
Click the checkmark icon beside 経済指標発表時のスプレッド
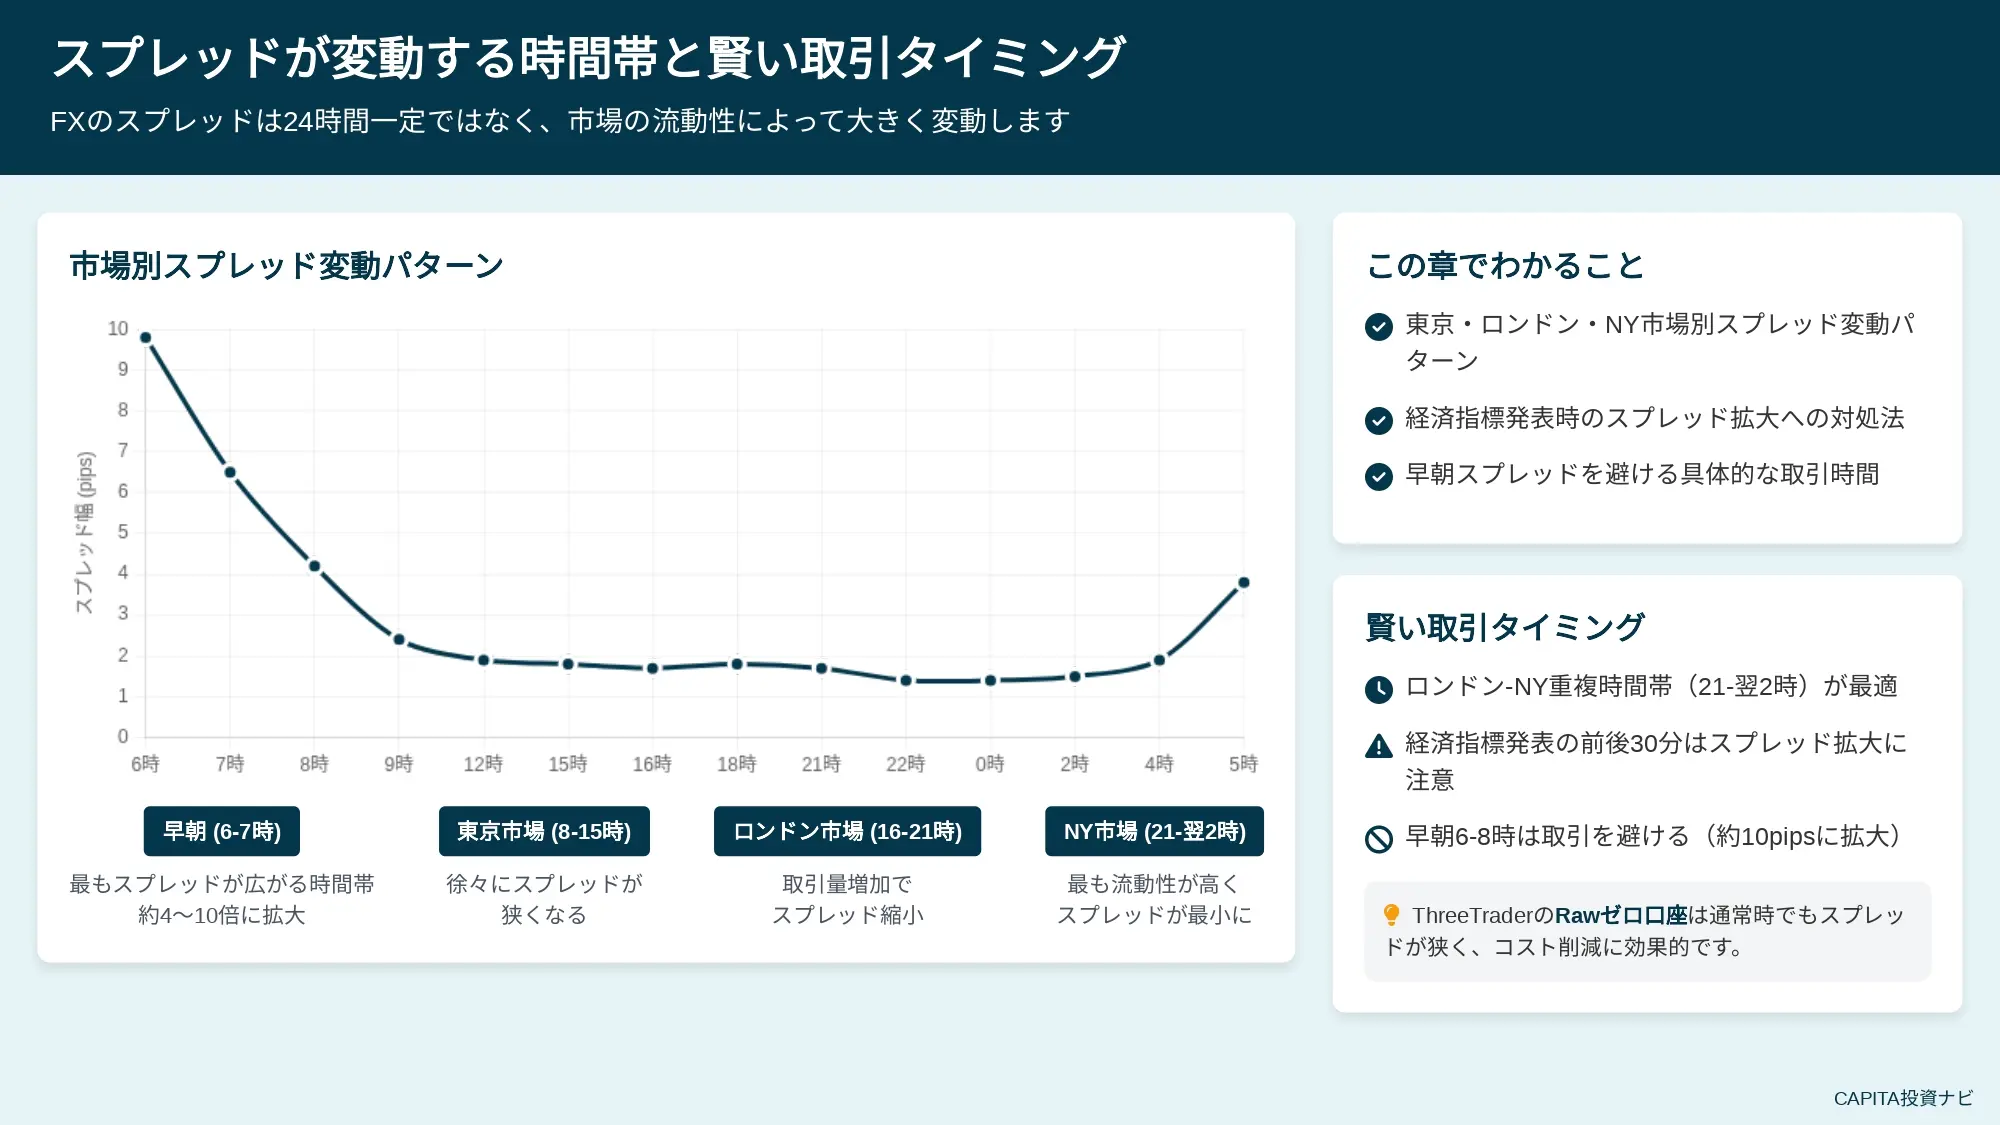tap(1378, 421)
